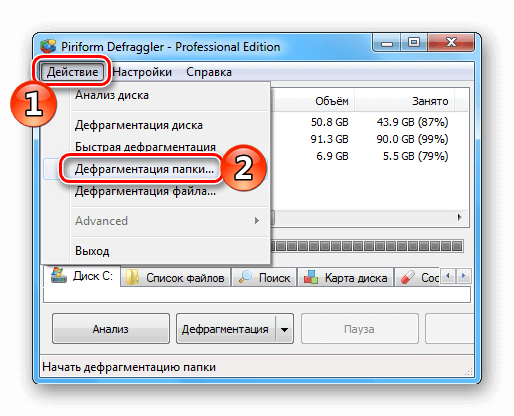Click the drive icon on Диск C: tab
This screenshot has height=416, width=514.
[59, 275]
